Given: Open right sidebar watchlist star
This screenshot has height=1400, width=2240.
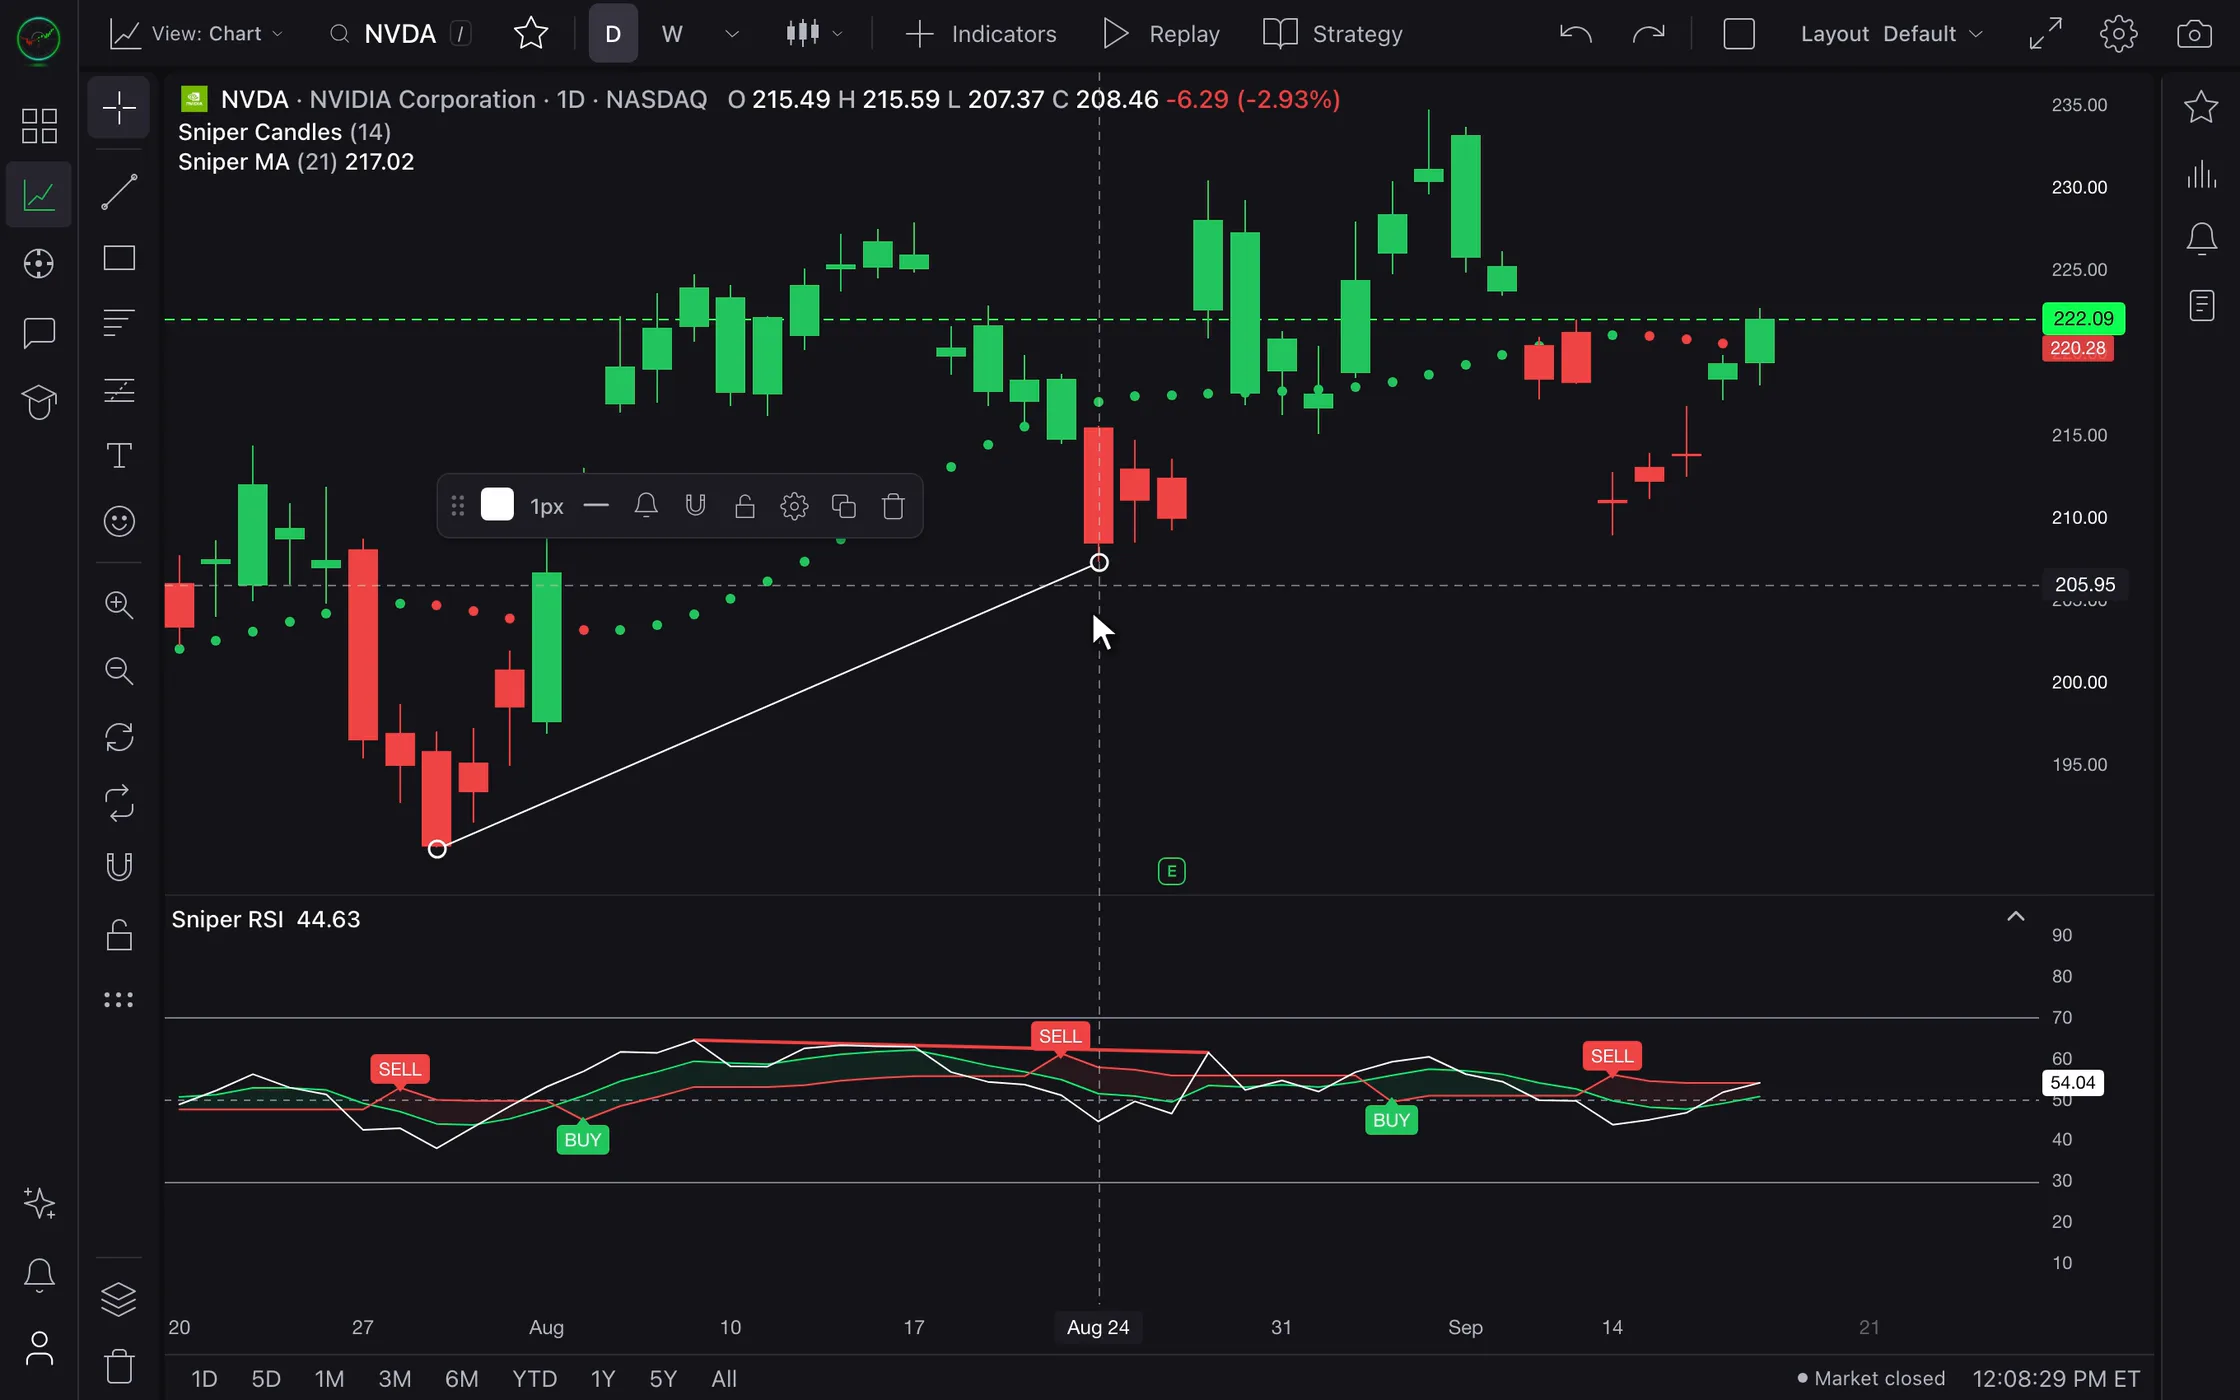Looking at the screenshot, I should [2201, 107].
